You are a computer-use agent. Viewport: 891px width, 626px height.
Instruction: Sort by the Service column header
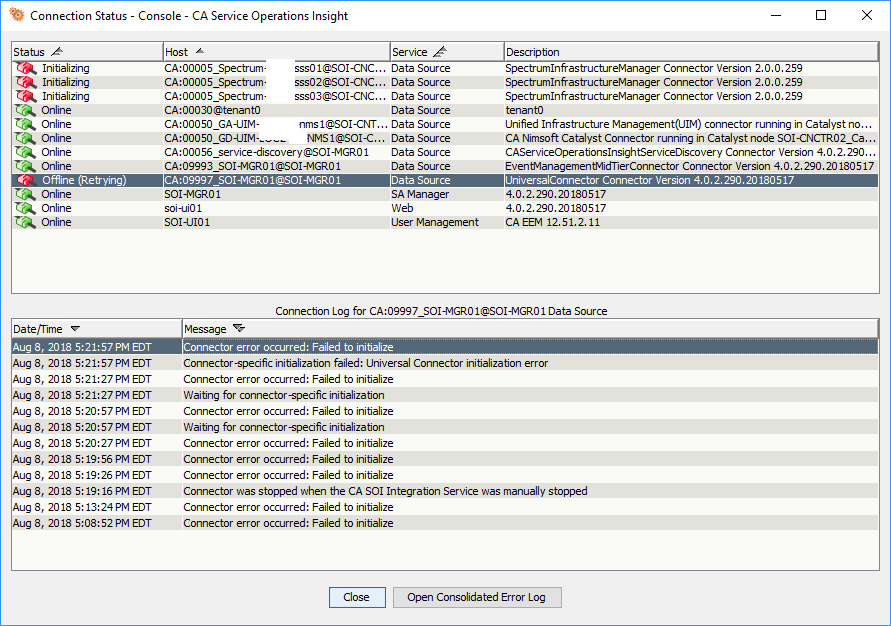pyautogui.click(x=447, y=52)
